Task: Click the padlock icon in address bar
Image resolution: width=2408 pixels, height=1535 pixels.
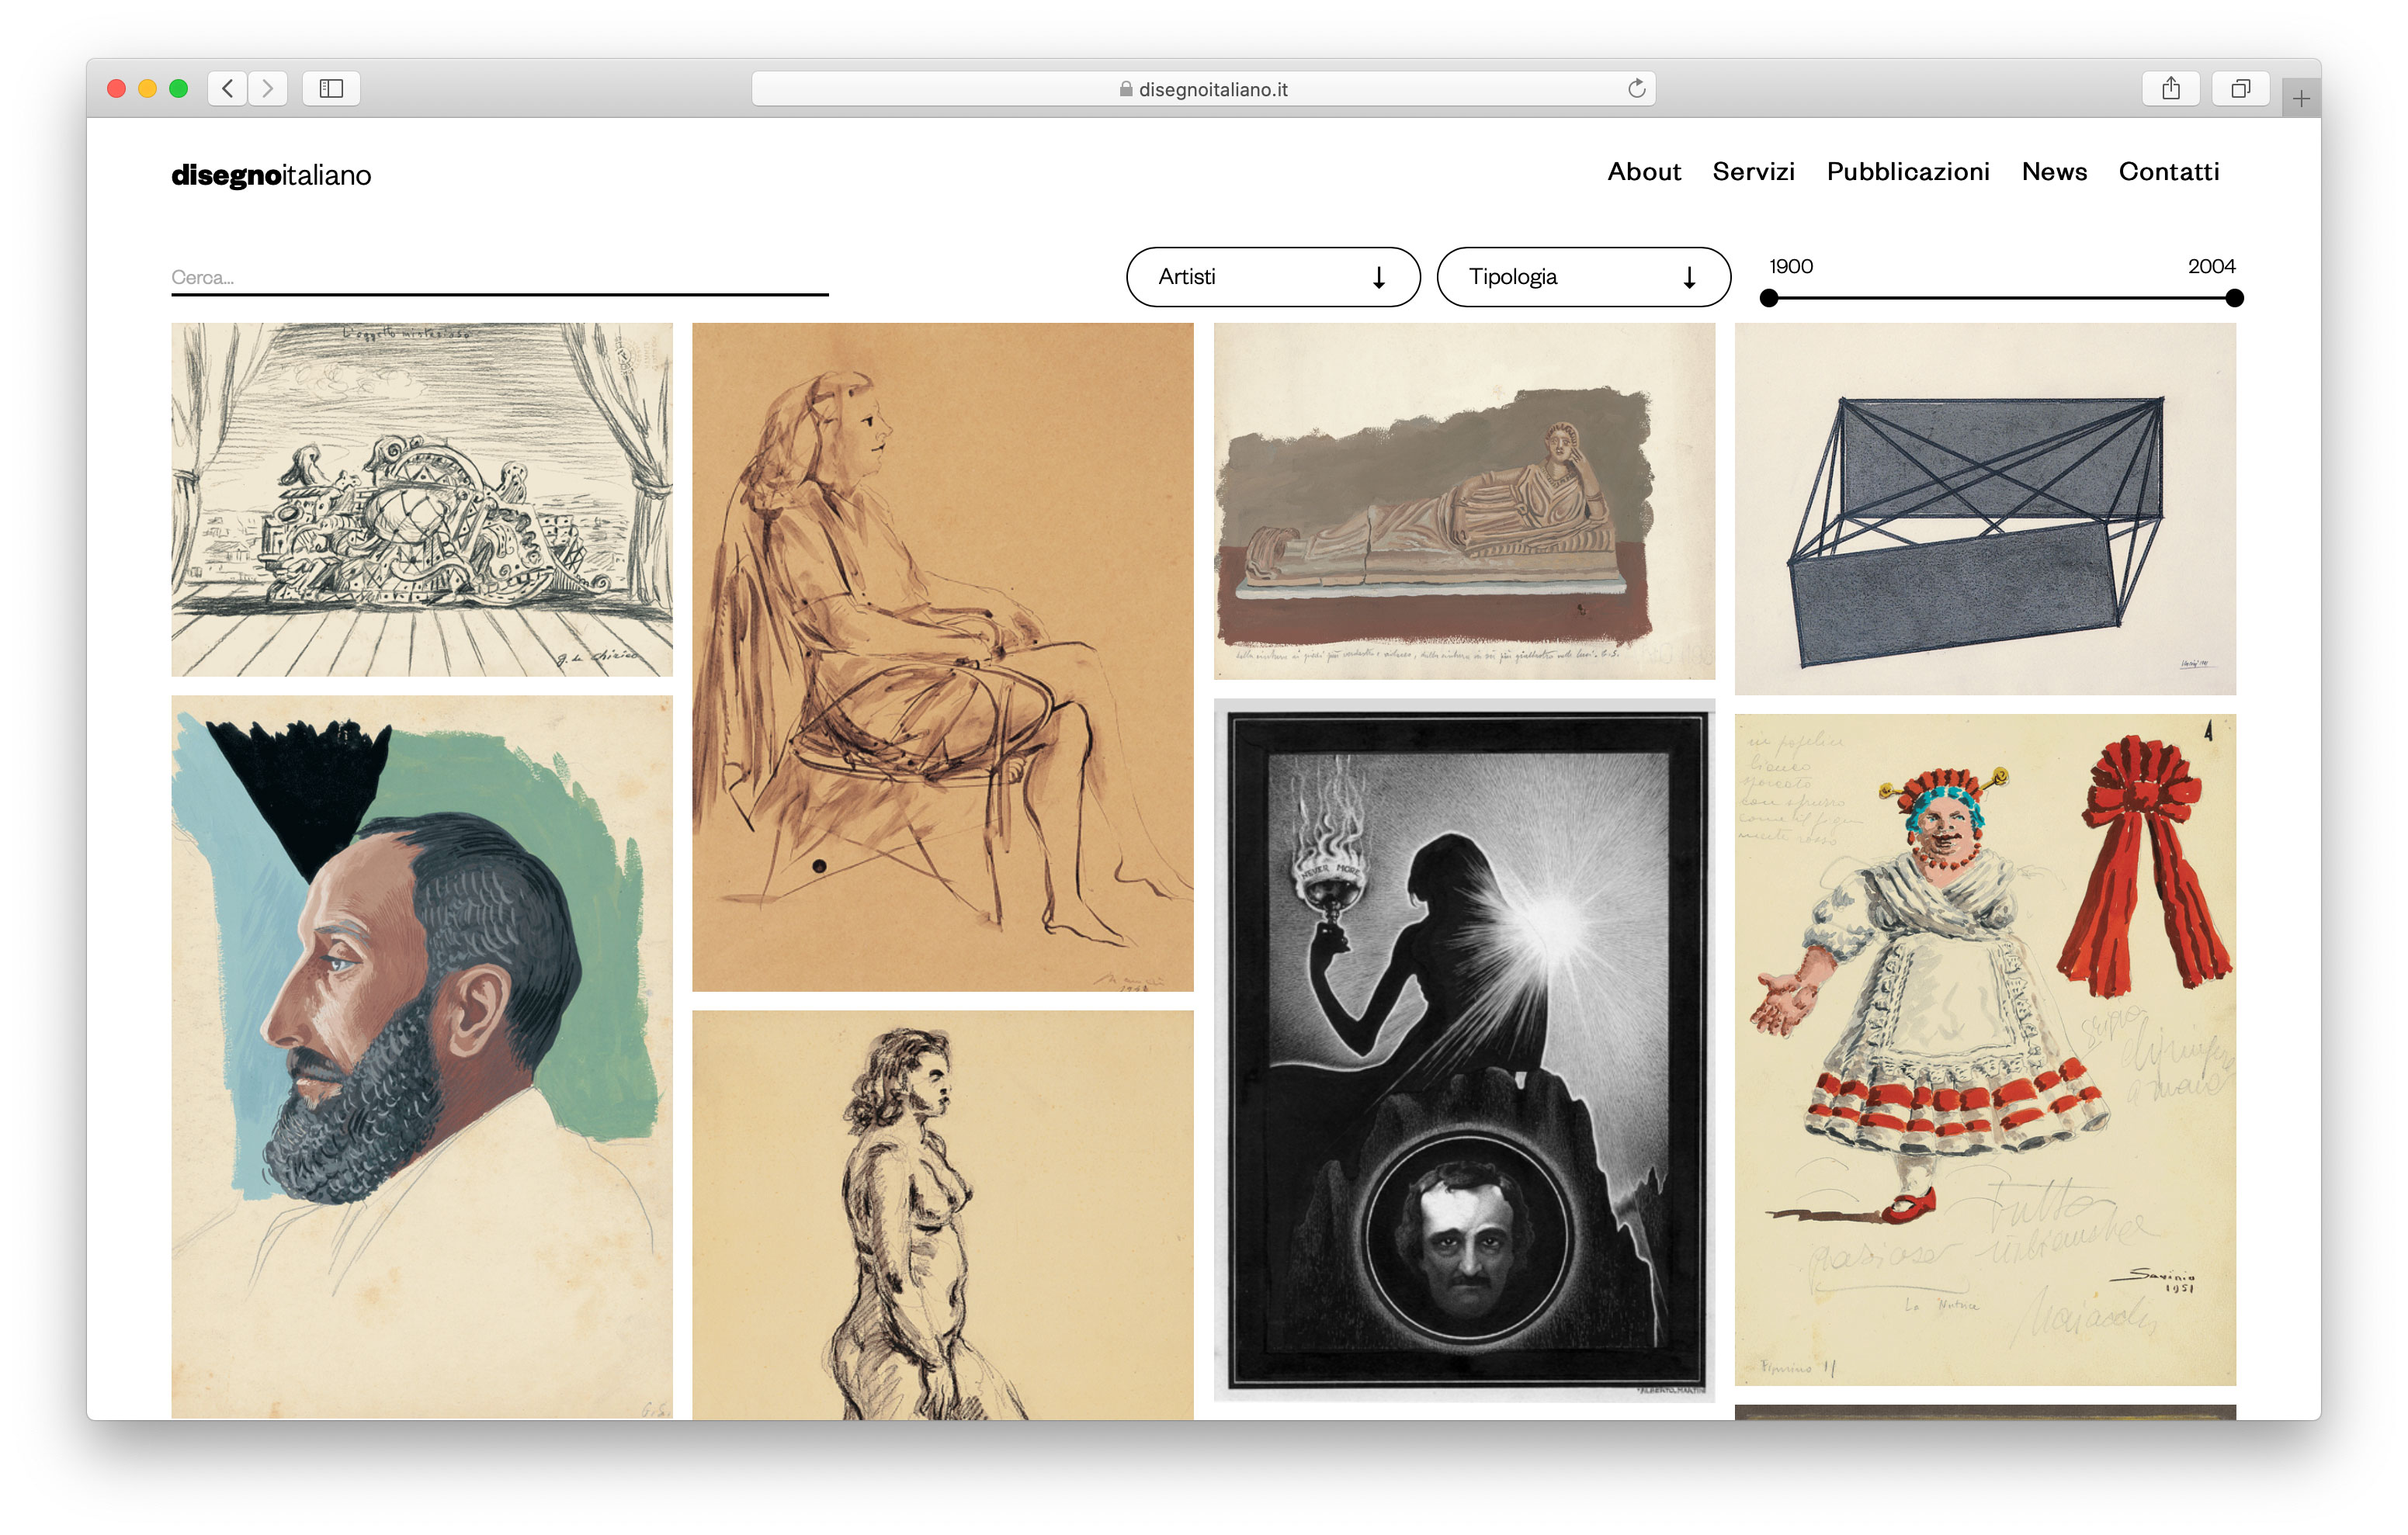Action: pos(1126,89)
